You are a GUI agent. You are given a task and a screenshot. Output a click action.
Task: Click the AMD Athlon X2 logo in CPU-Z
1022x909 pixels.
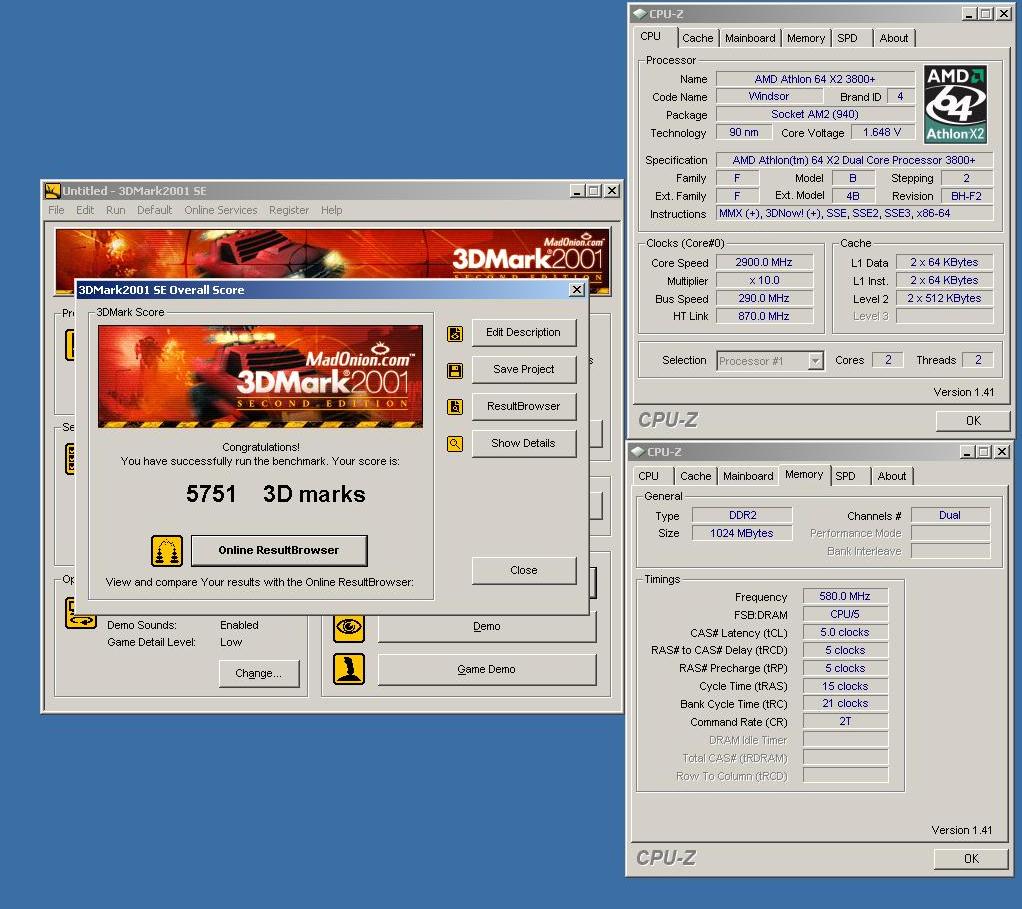[955, 104]
